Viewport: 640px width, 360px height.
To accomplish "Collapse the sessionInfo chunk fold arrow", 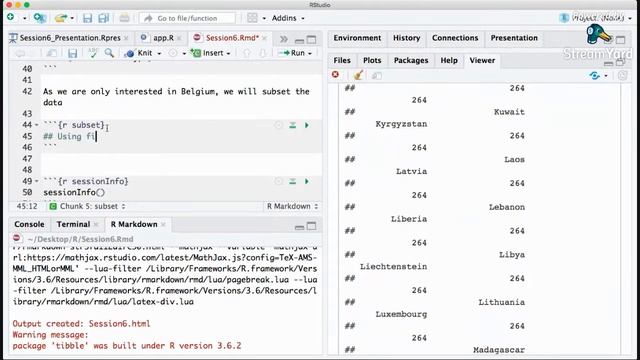I will pyautogui.click(x=36, y=181).
